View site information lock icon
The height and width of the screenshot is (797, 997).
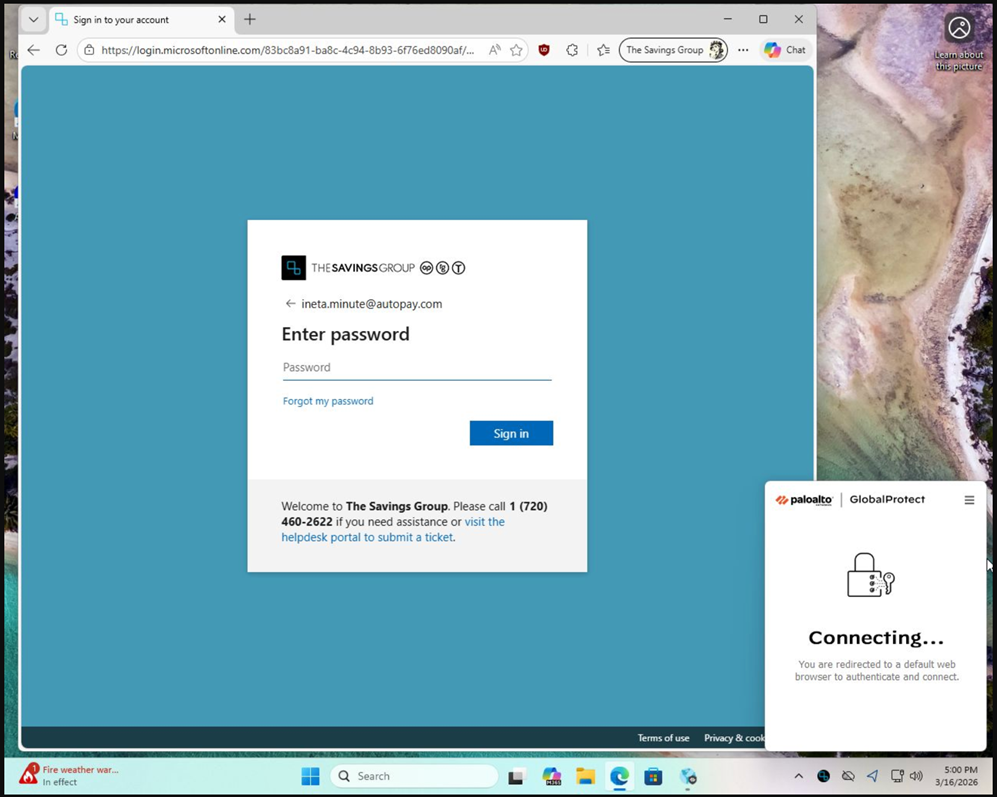tap(89, 50)
